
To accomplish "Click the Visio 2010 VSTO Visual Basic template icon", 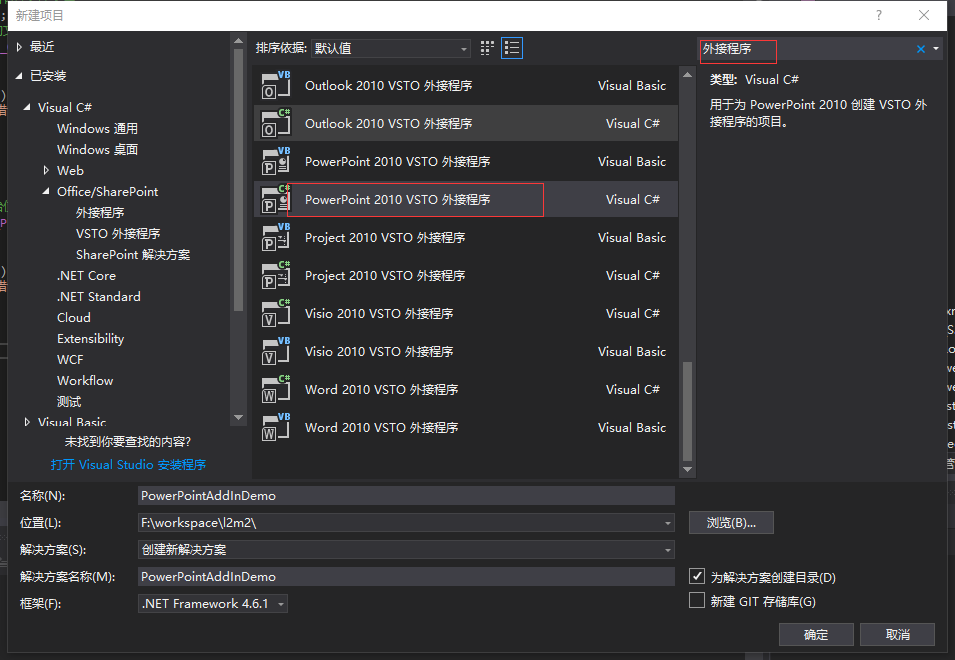I will [x=276, y=351].
